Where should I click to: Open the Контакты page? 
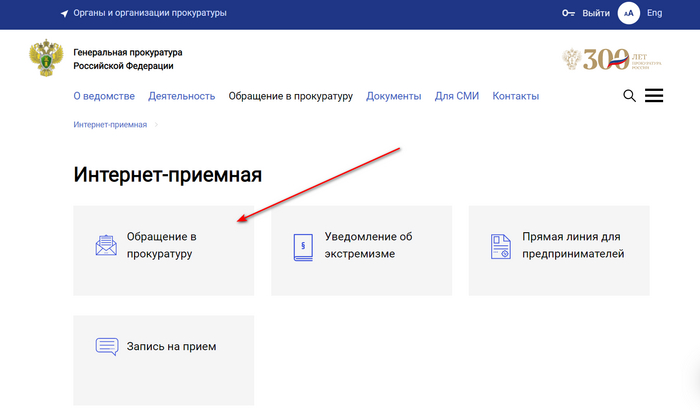coord(516,96)
